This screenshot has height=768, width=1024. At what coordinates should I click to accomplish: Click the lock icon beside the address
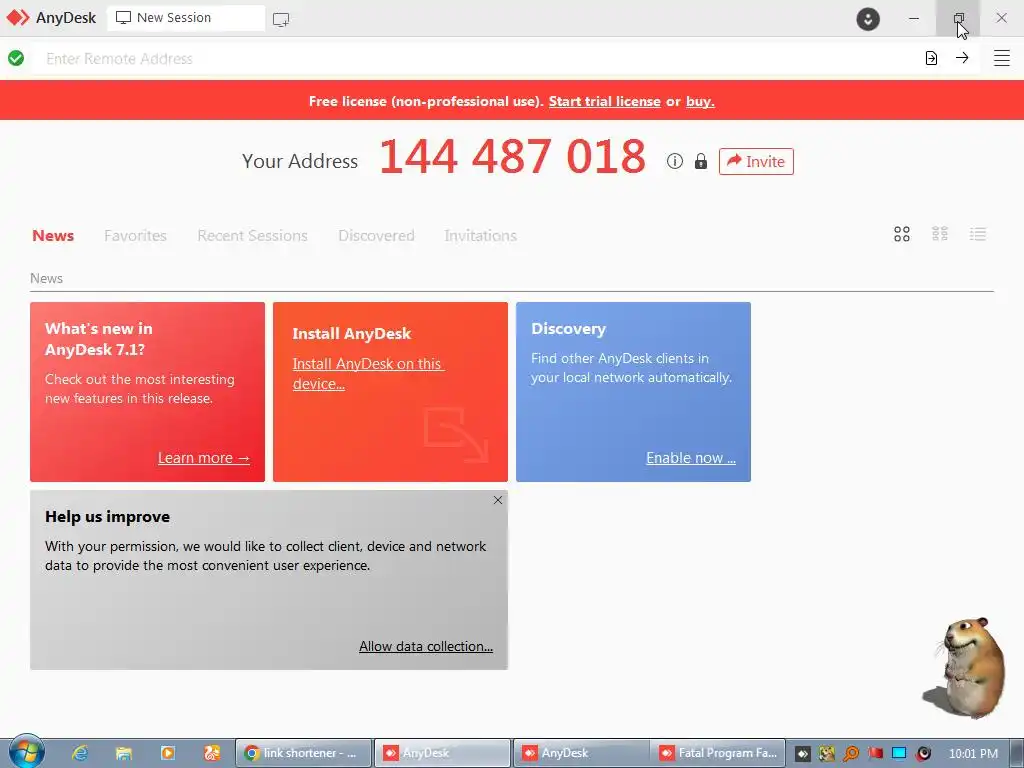pyautogui.click(x=701, y=161)
